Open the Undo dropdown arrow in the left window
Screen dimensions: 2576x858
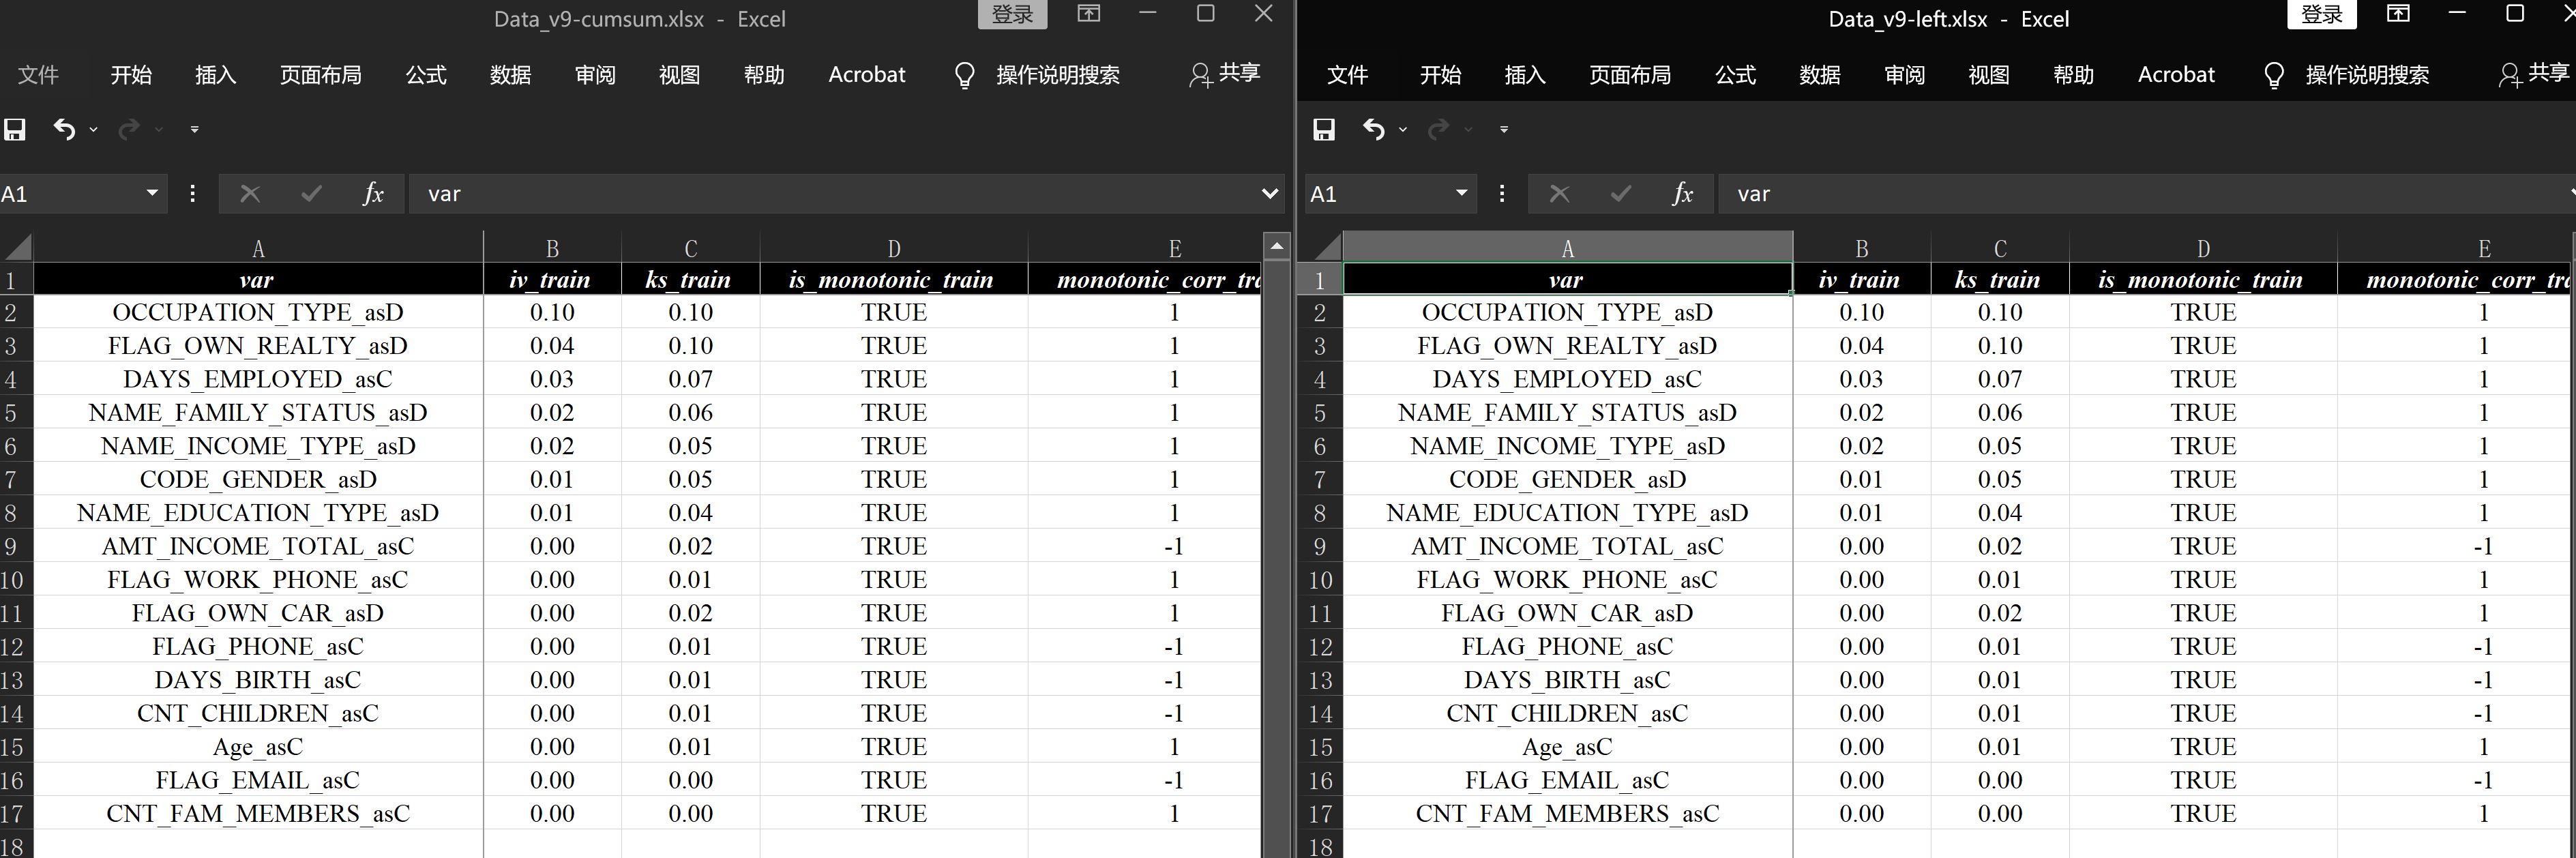click(93, 131)
